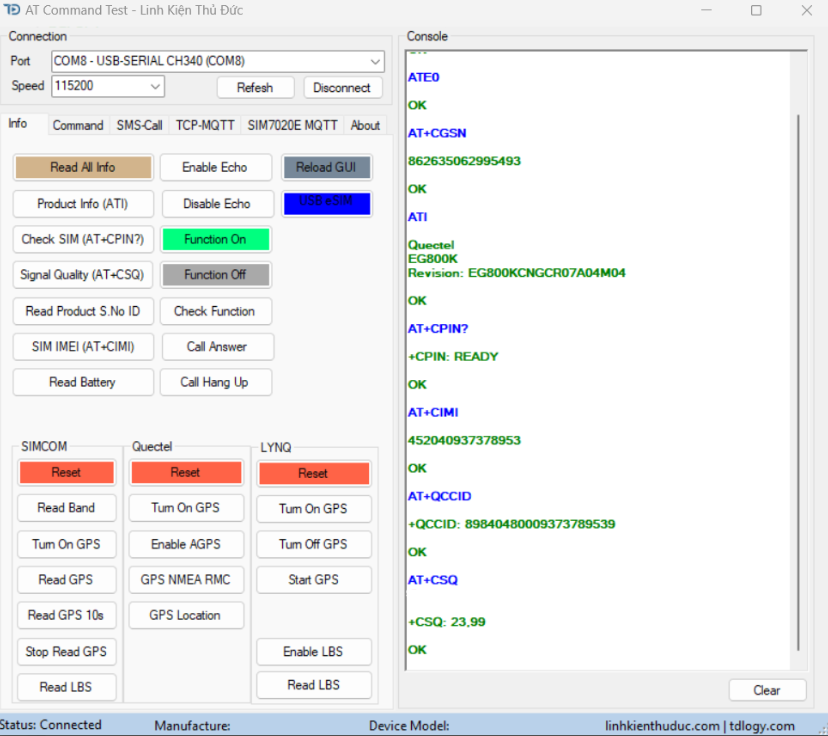The height and width of the screenshot is (736, 828).
Task: Click Call Answer
Action: (217, 346)
